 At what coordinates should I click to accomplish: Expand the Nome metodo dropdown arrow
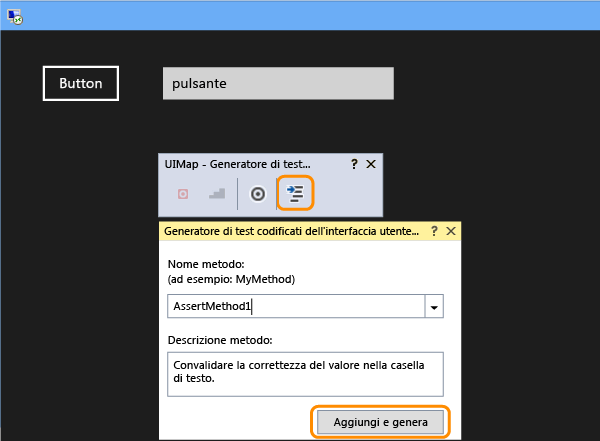click(434, 307)
